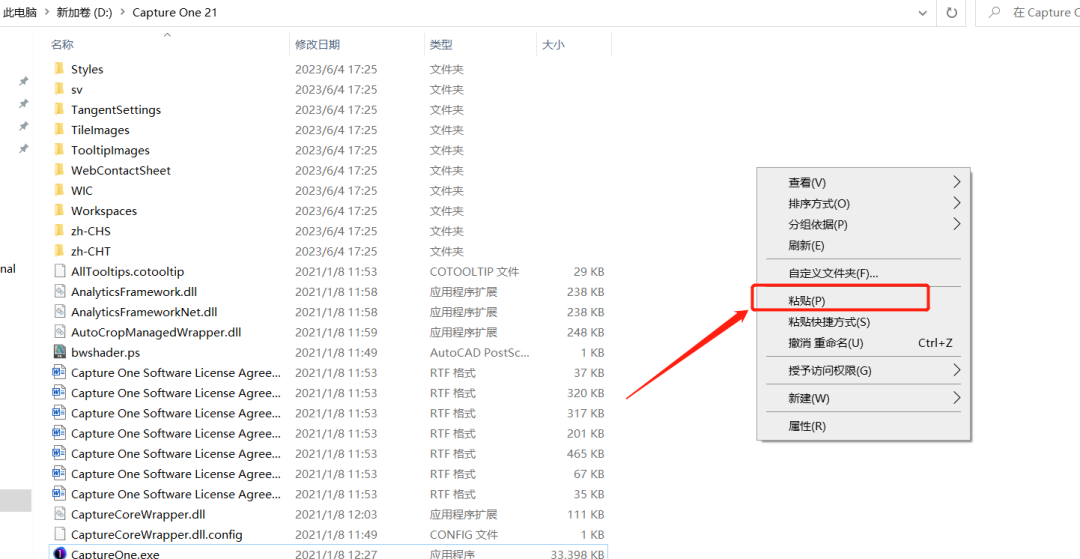Click the 2021/1/8 12:27 date cell
The height and width of the screenshot is (559, 1080).
(336, 553)
